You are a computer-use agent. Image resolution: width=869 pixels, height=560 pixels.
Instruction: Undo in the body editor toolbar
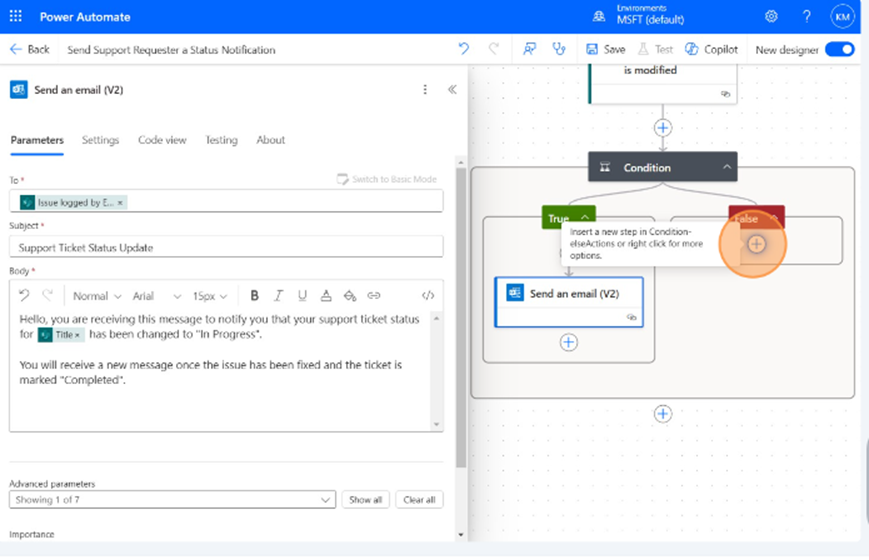(x=24, y=295)
